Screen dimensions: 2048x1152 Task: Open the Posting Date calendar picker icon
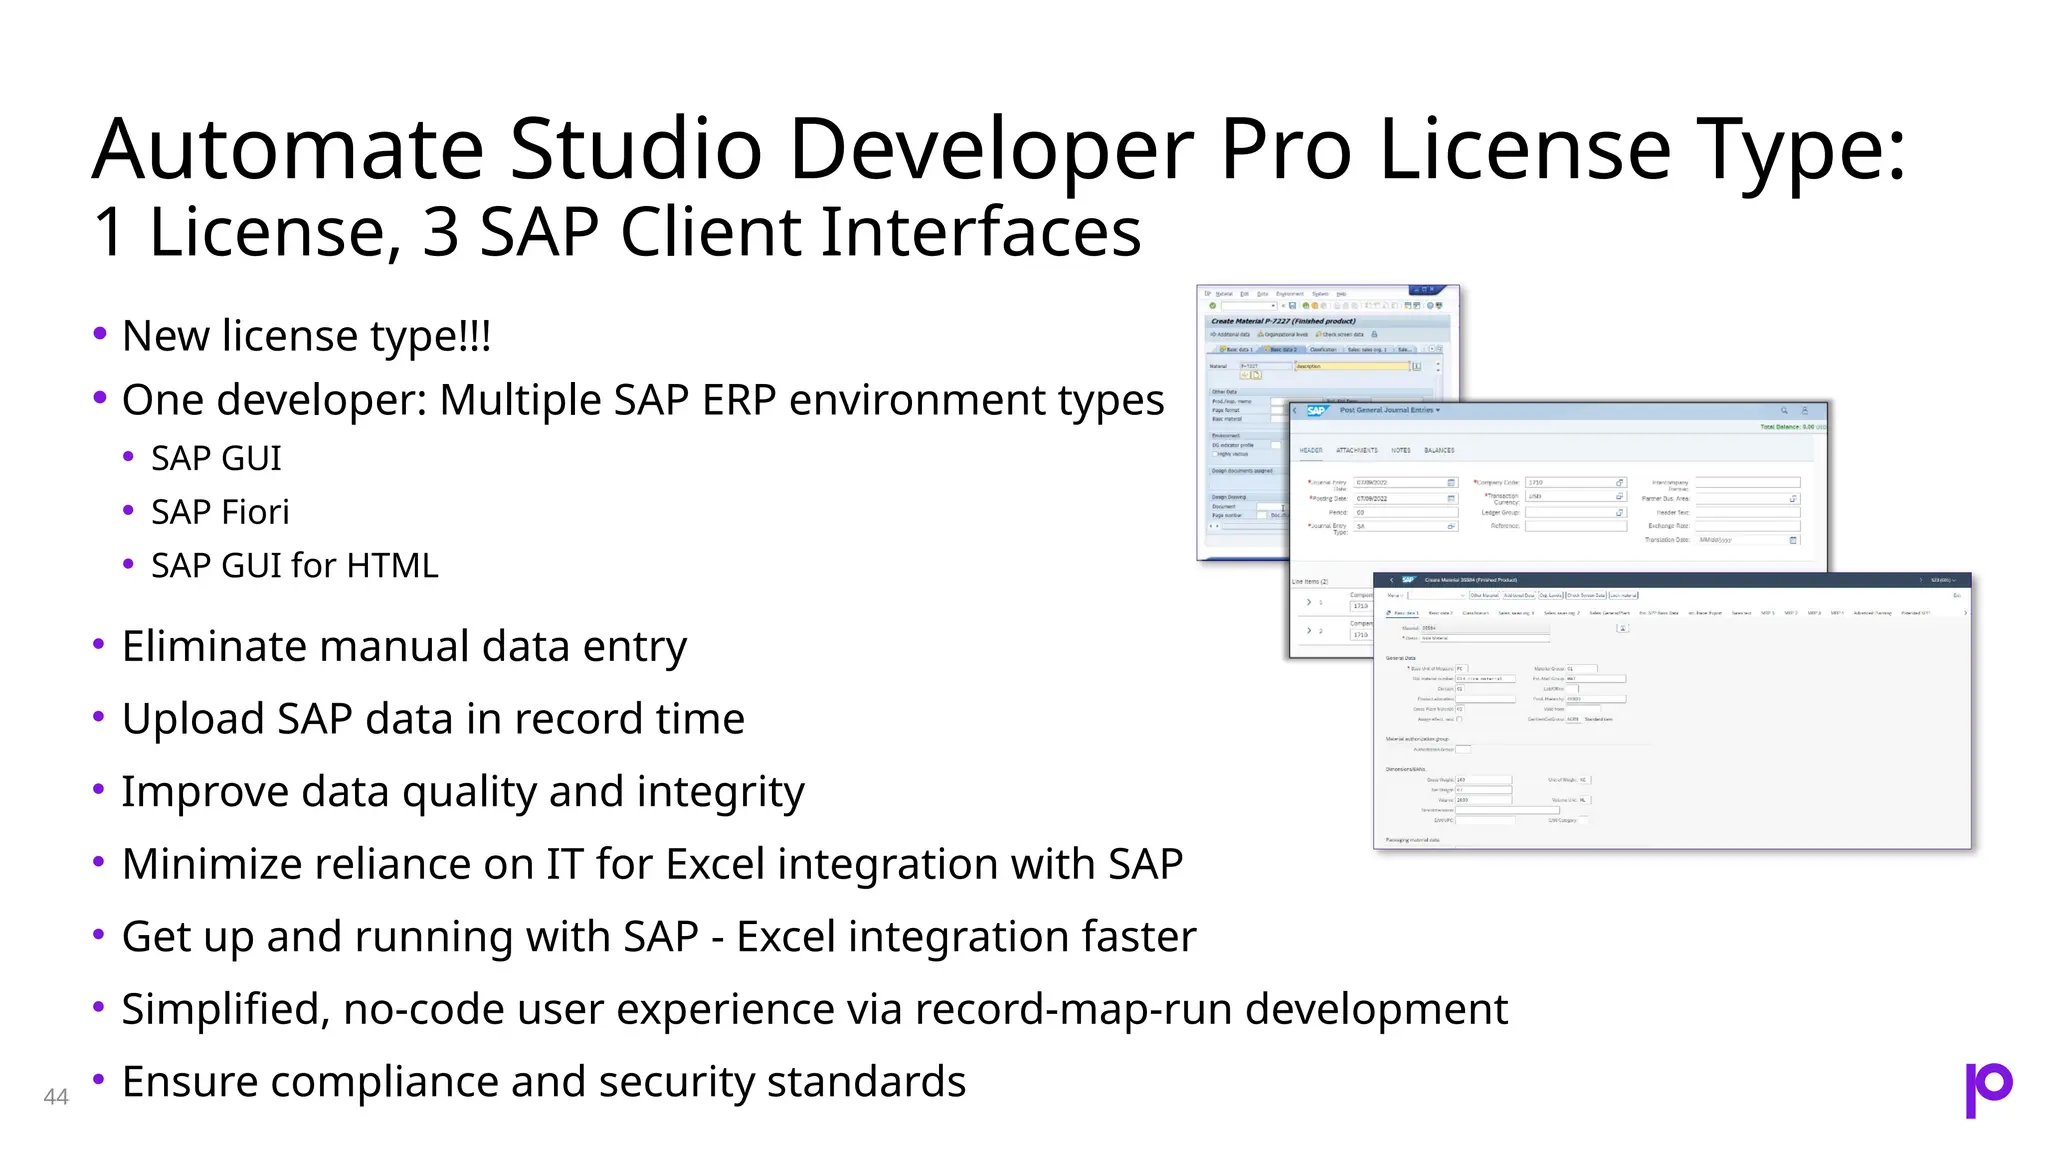click(1451, 498)
